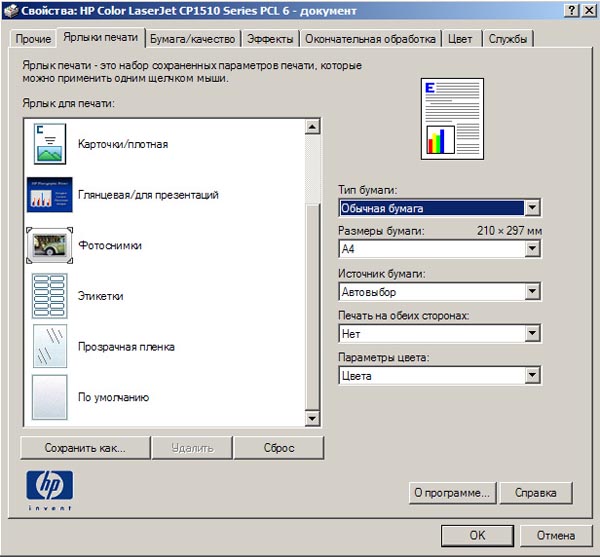Click the Сохранить как... button
This screenshot has height=557, width=600.
click(x=85, y=448)
